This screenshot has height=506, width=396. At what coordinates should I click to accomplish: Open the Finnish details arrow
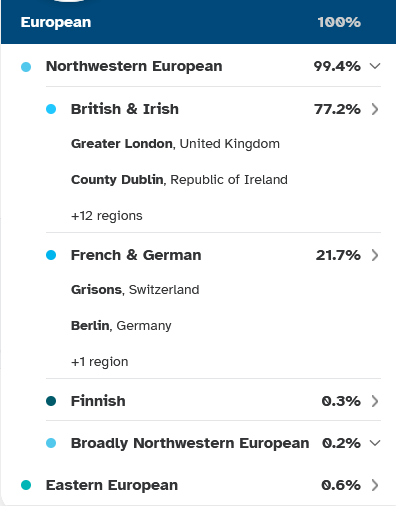point(375,401)
